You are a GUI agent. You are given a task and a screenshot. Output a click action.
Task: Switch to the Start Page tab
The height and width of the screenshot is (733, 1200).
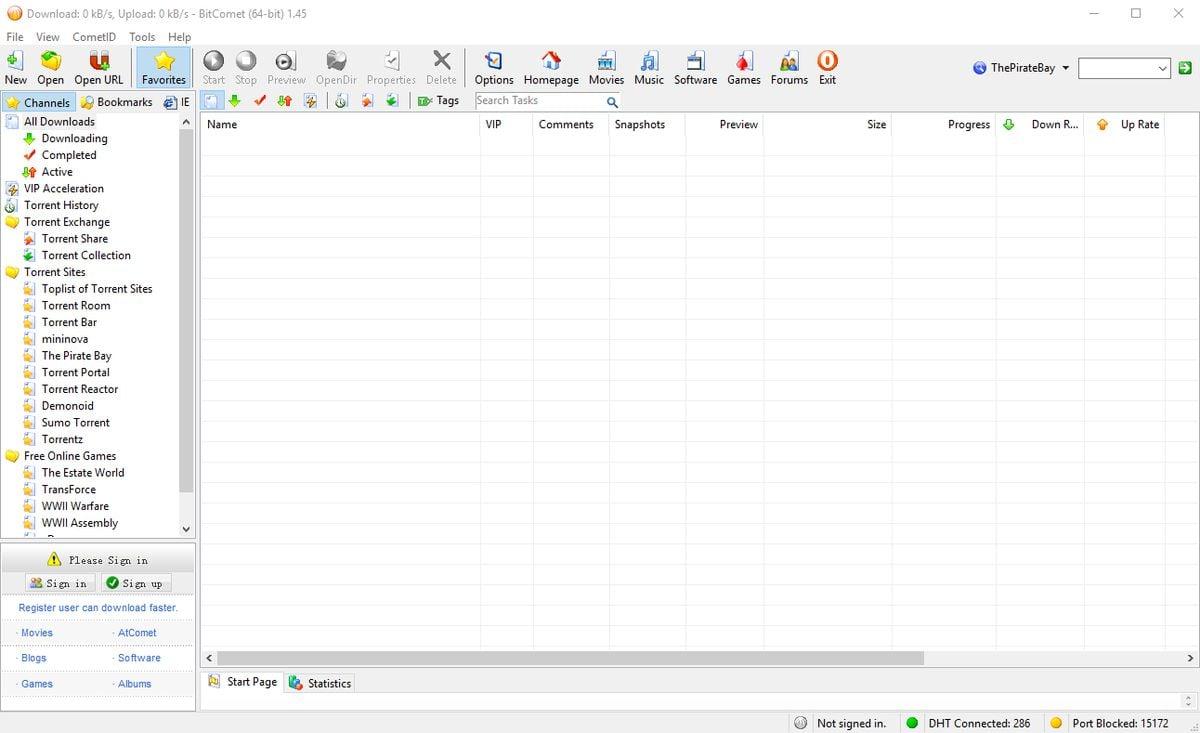click(243, 682)
